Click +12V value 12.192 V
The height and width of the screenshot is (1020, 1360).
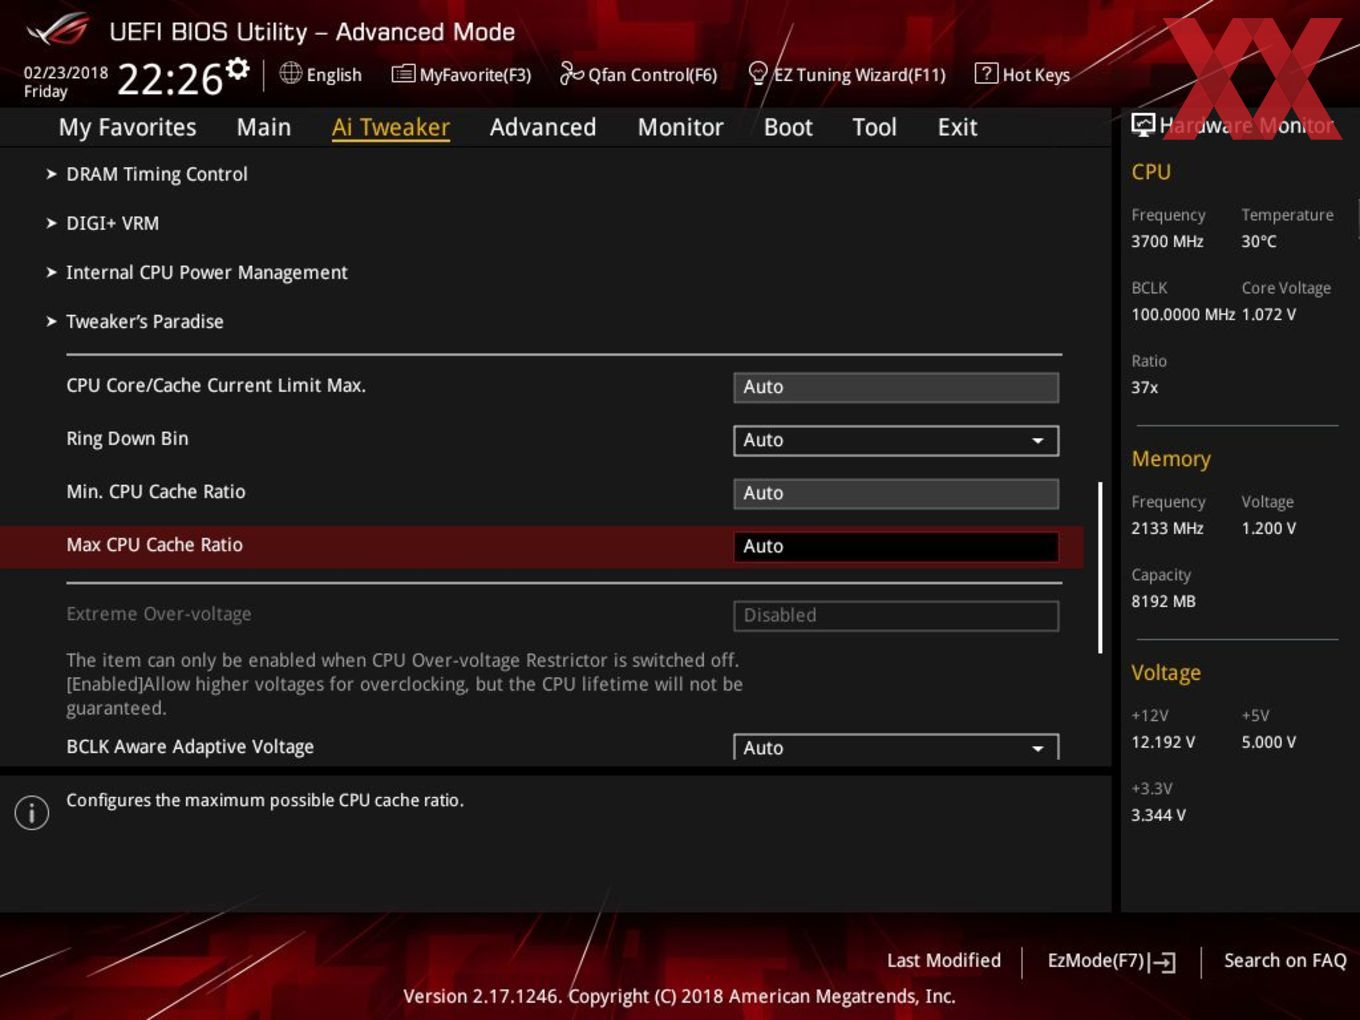1163,742
